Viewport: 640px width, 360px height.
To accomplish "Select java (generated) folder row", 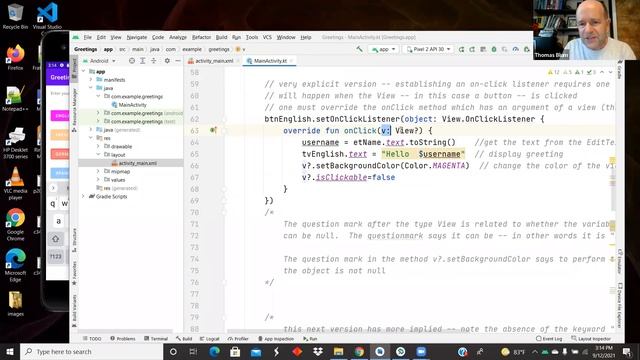I will [x=131, y=130].
